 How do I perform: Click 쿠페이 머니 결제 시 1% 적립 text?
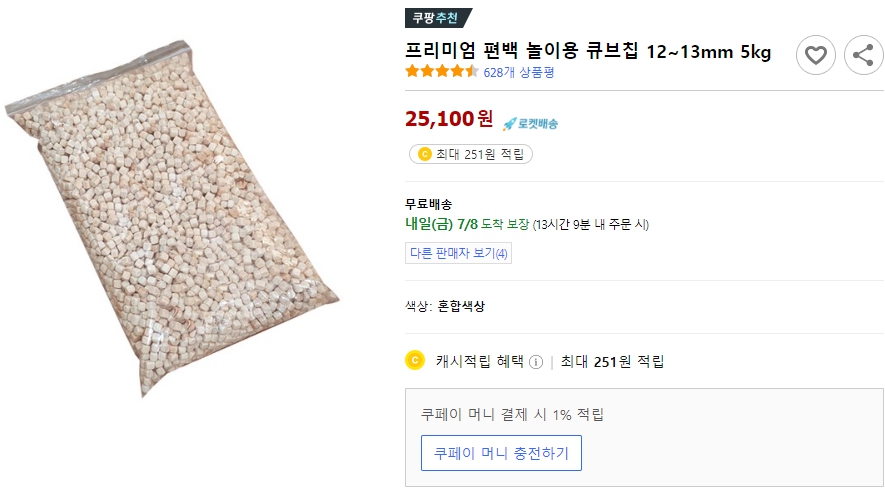pyautogui.click(x=512, y=414)
